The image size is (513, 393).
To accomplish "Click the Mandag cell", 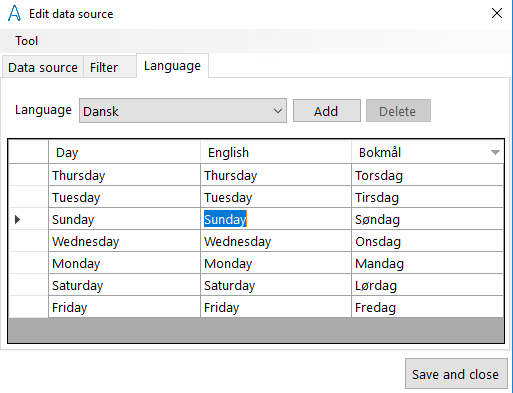I will pyautogui.click(x=427, y=263).
